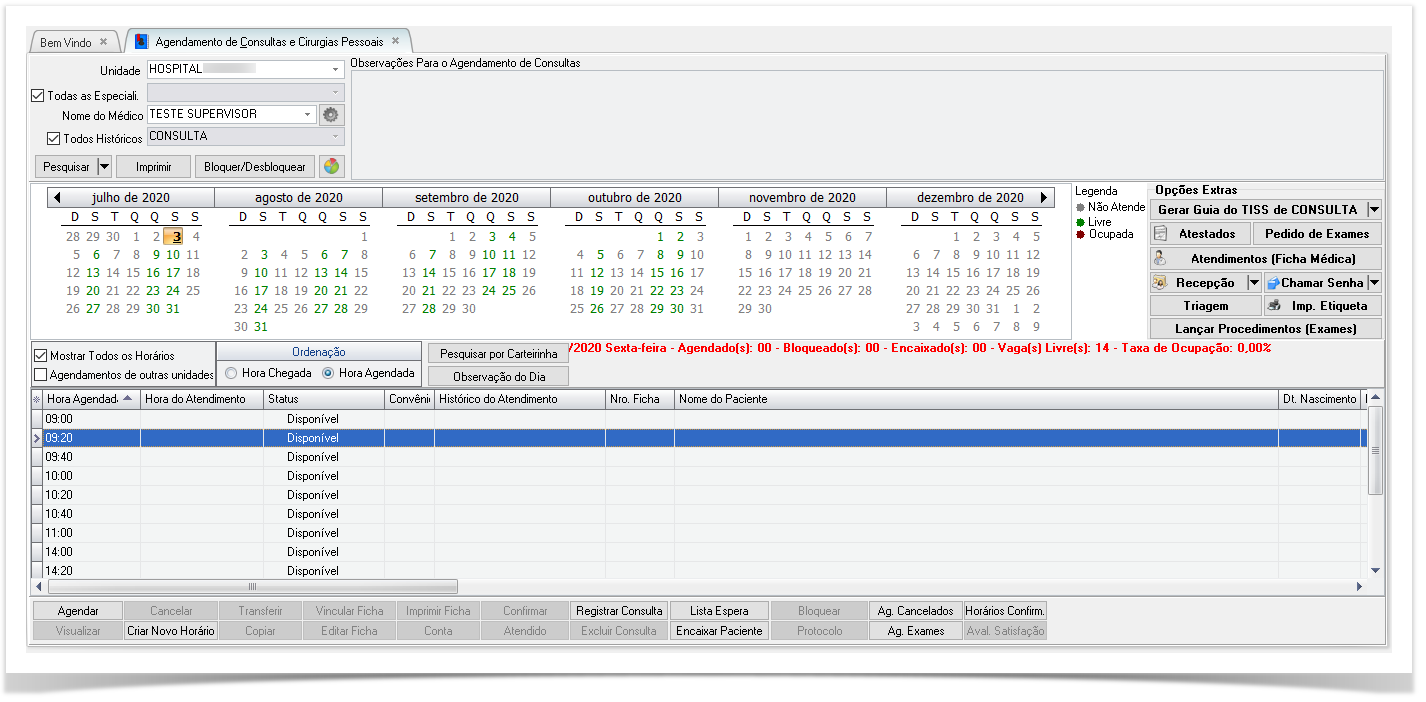Open Nome do Médico dropdown
1426x702 pixels.
click(x=308, y=115)
